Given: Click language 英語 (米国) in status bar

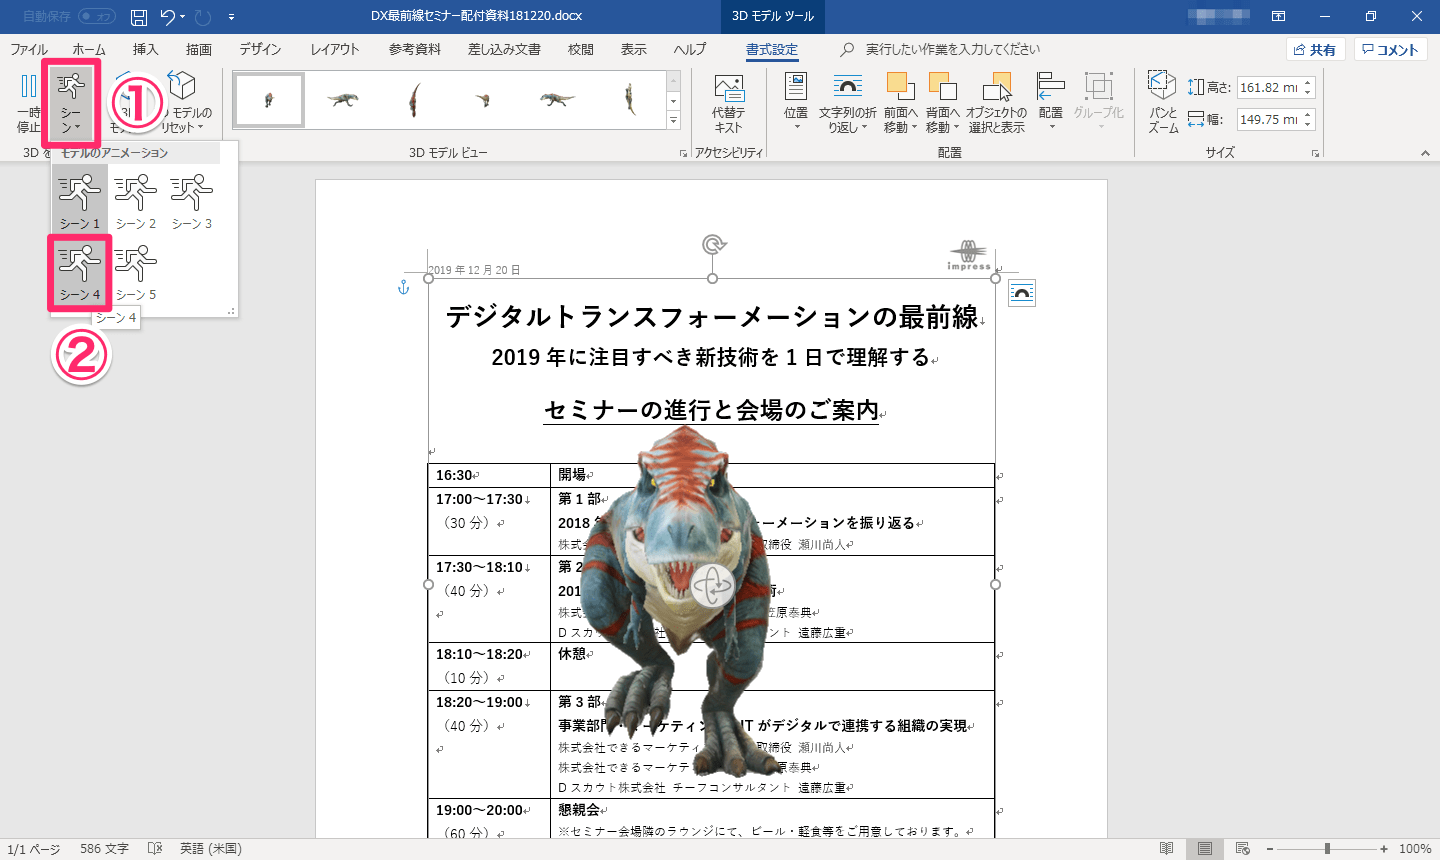Looking at the screenshot, I should coord(211,849).
